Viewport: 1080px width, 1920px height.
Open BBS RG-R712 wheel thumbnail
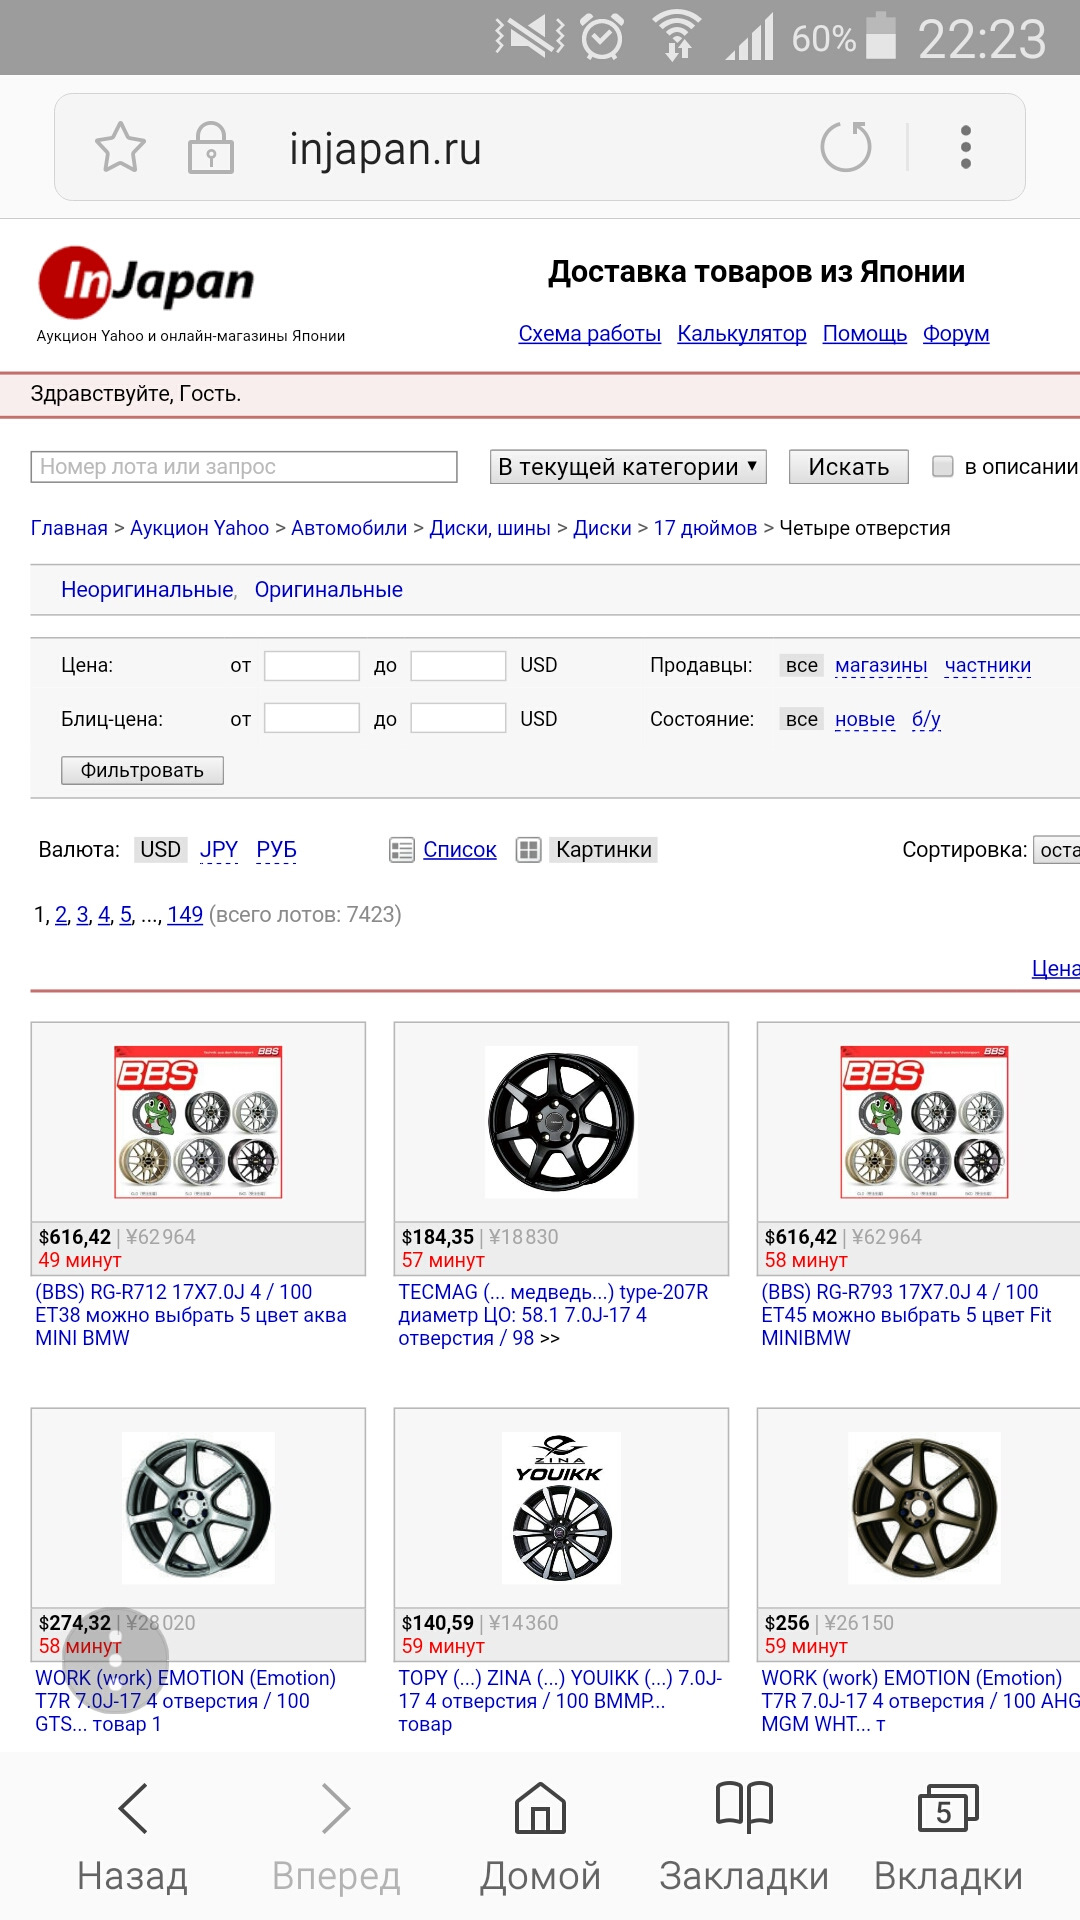(198, 1122)
